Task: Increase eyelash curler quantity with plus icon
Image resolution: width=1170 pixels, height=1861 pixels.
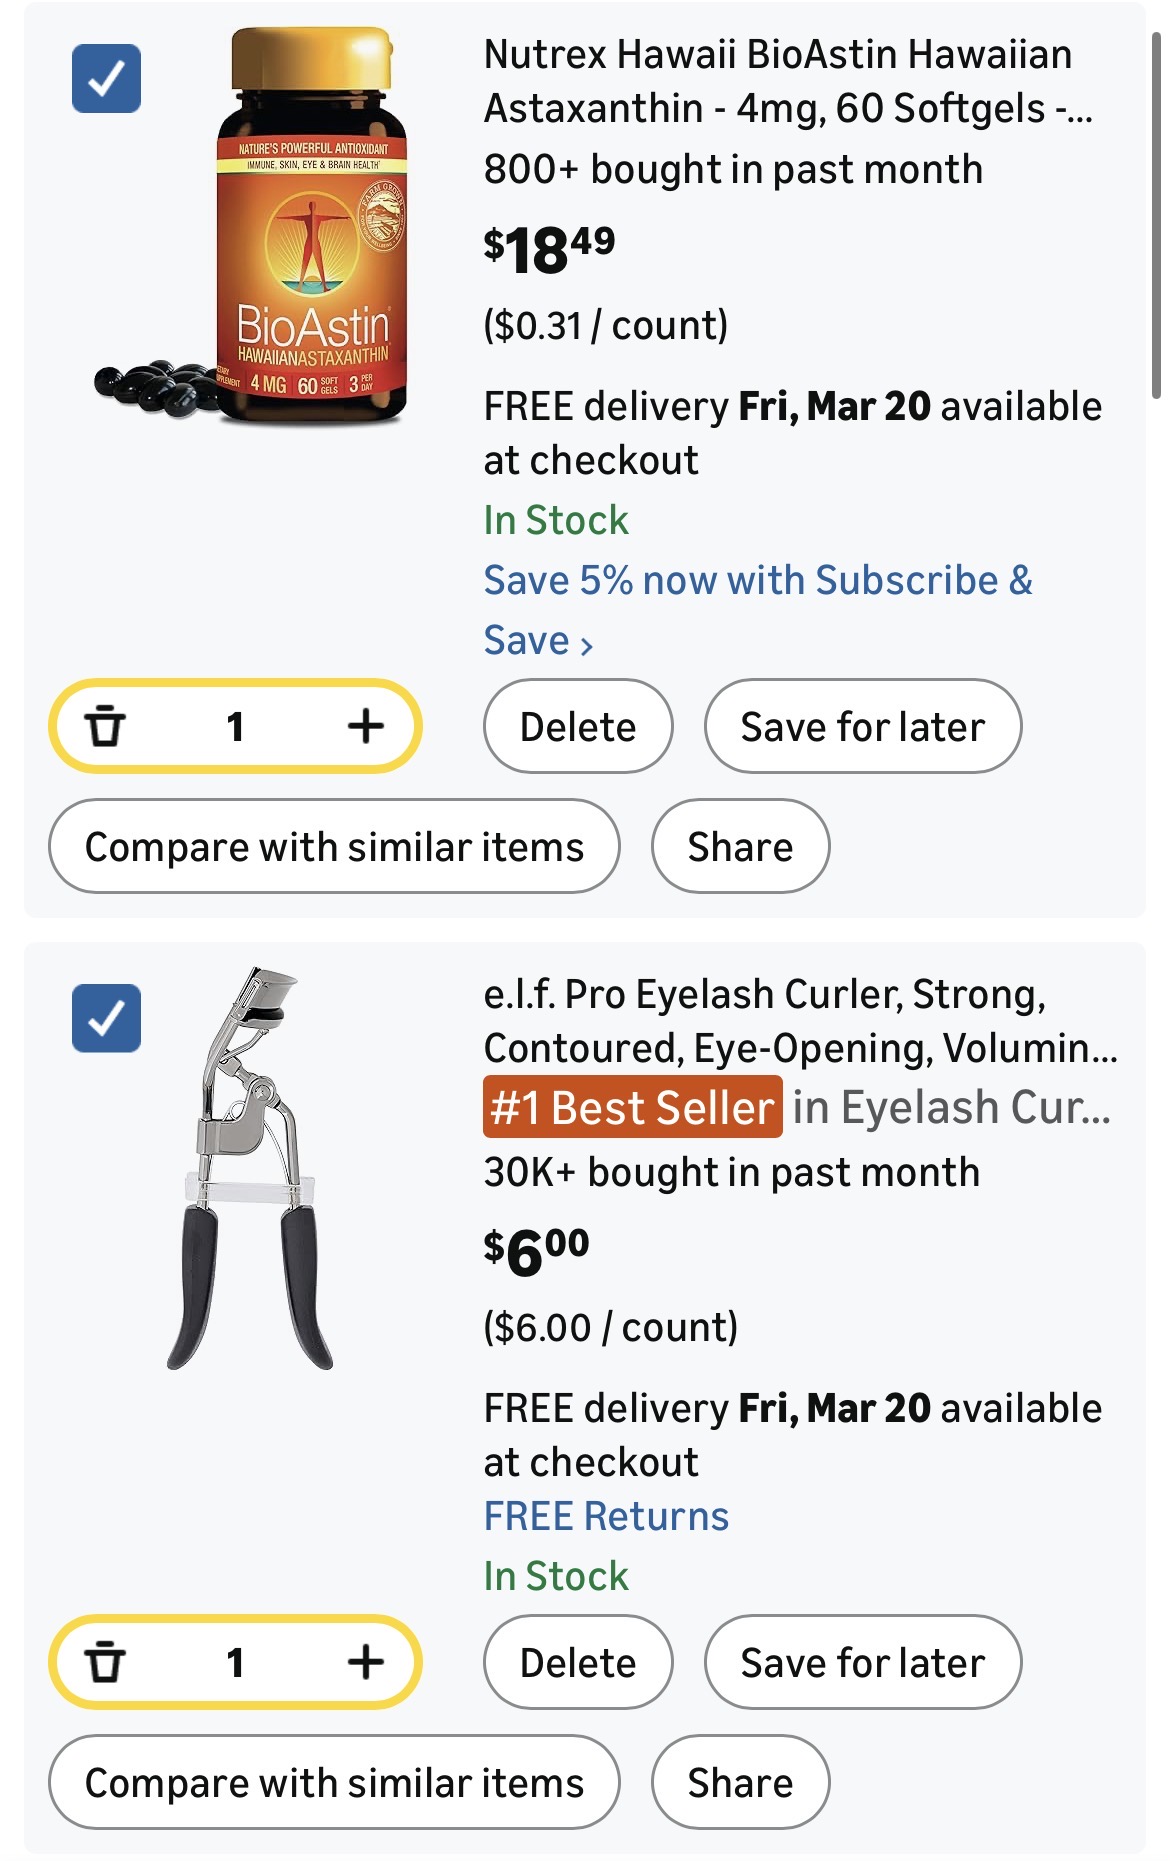Action: [366, 1662]
